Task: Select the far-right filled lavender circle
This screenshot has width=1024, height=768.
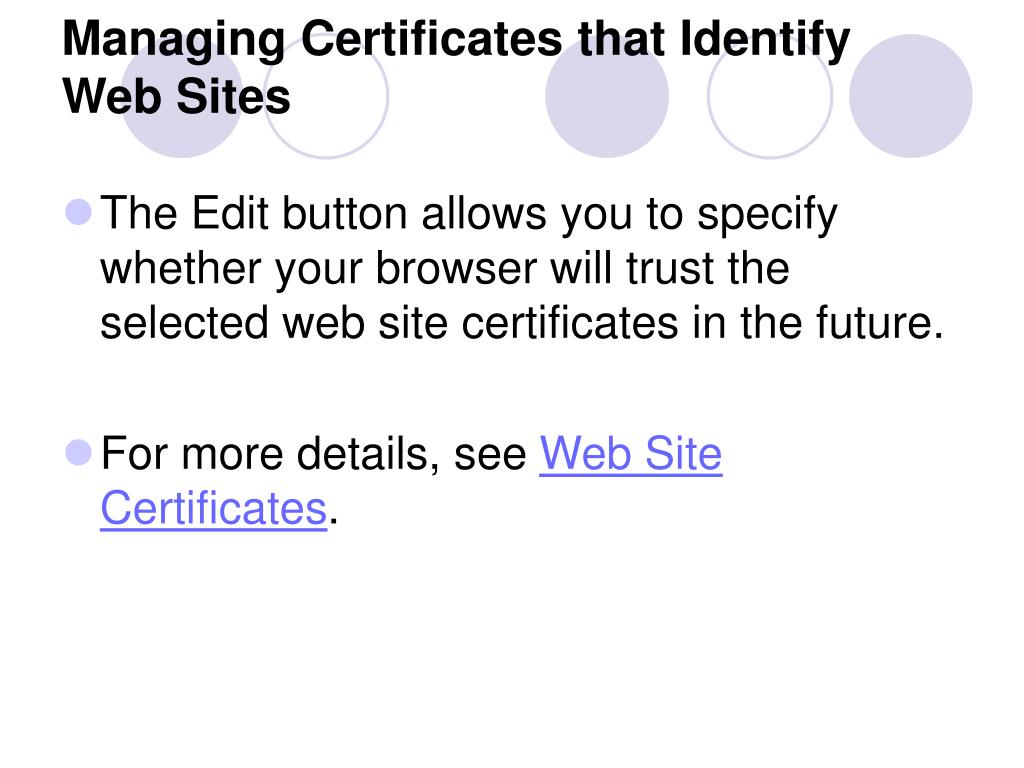Action: [911, 96]
